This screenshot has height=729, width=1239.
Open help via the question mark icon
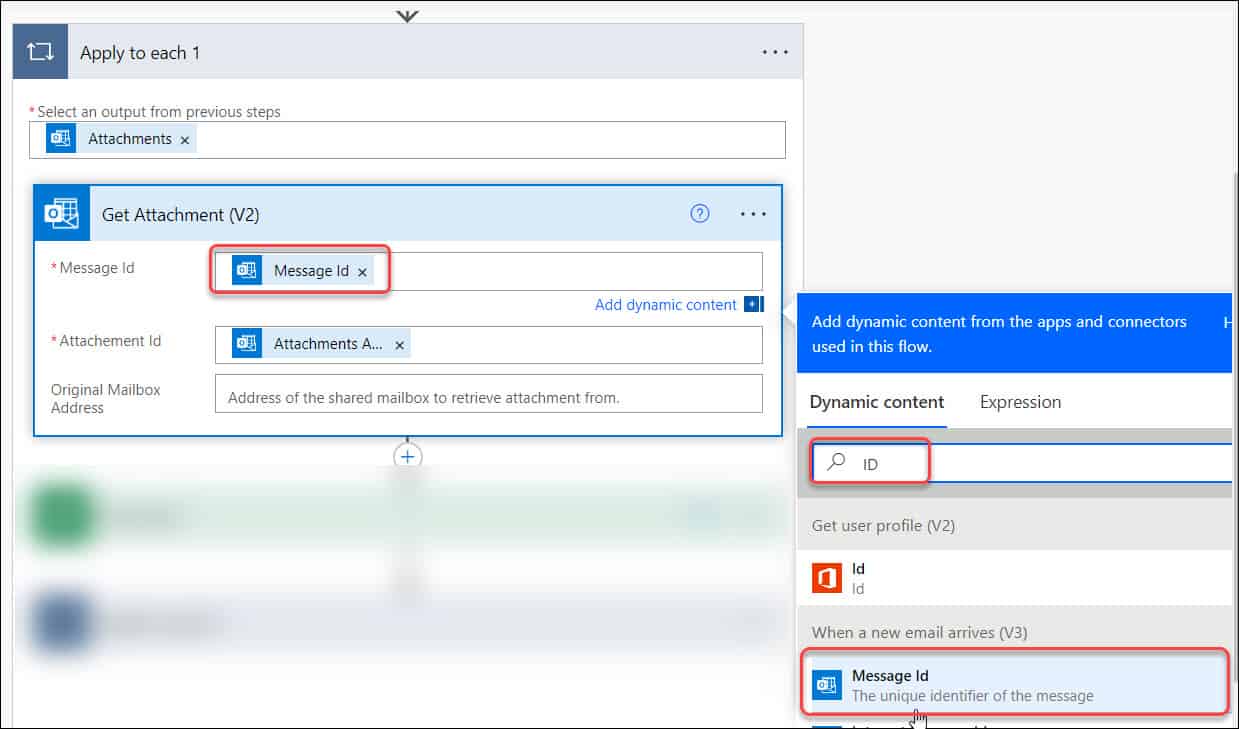[699, 213]
